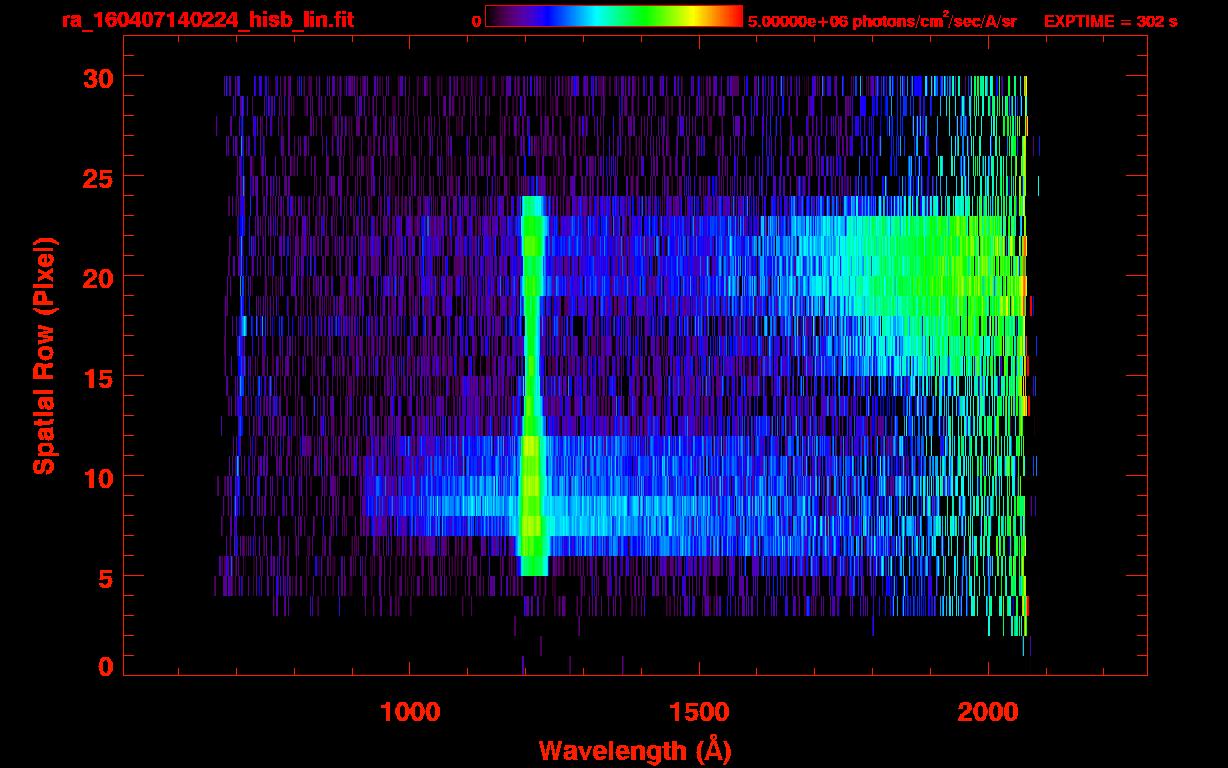Click the color bar gradient at the top

coord(613,17)
